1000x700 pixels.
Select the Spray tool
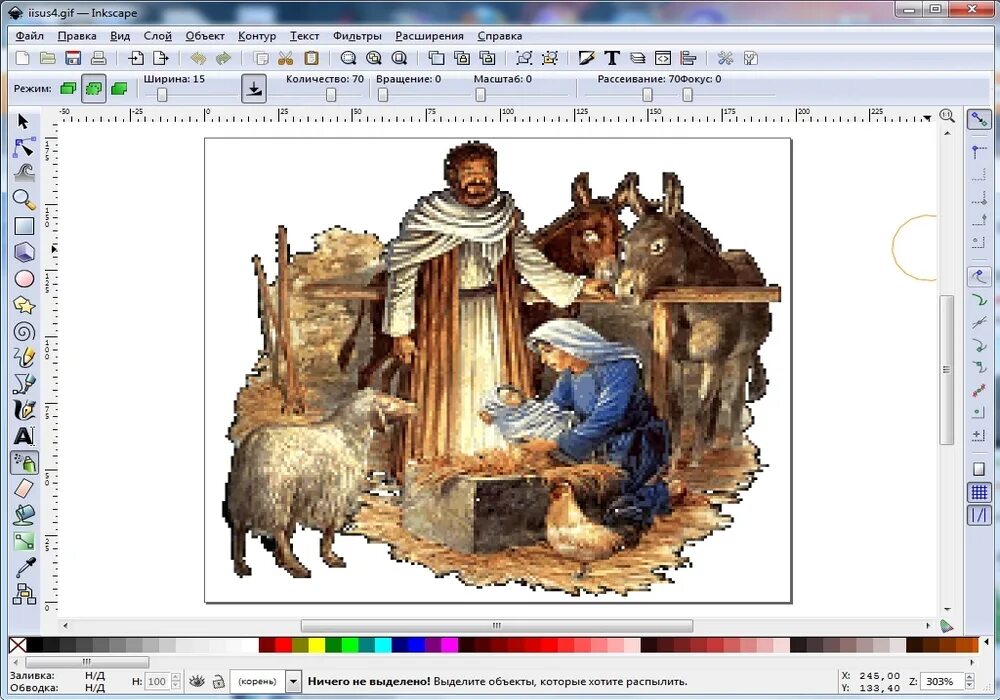(24, 462)
